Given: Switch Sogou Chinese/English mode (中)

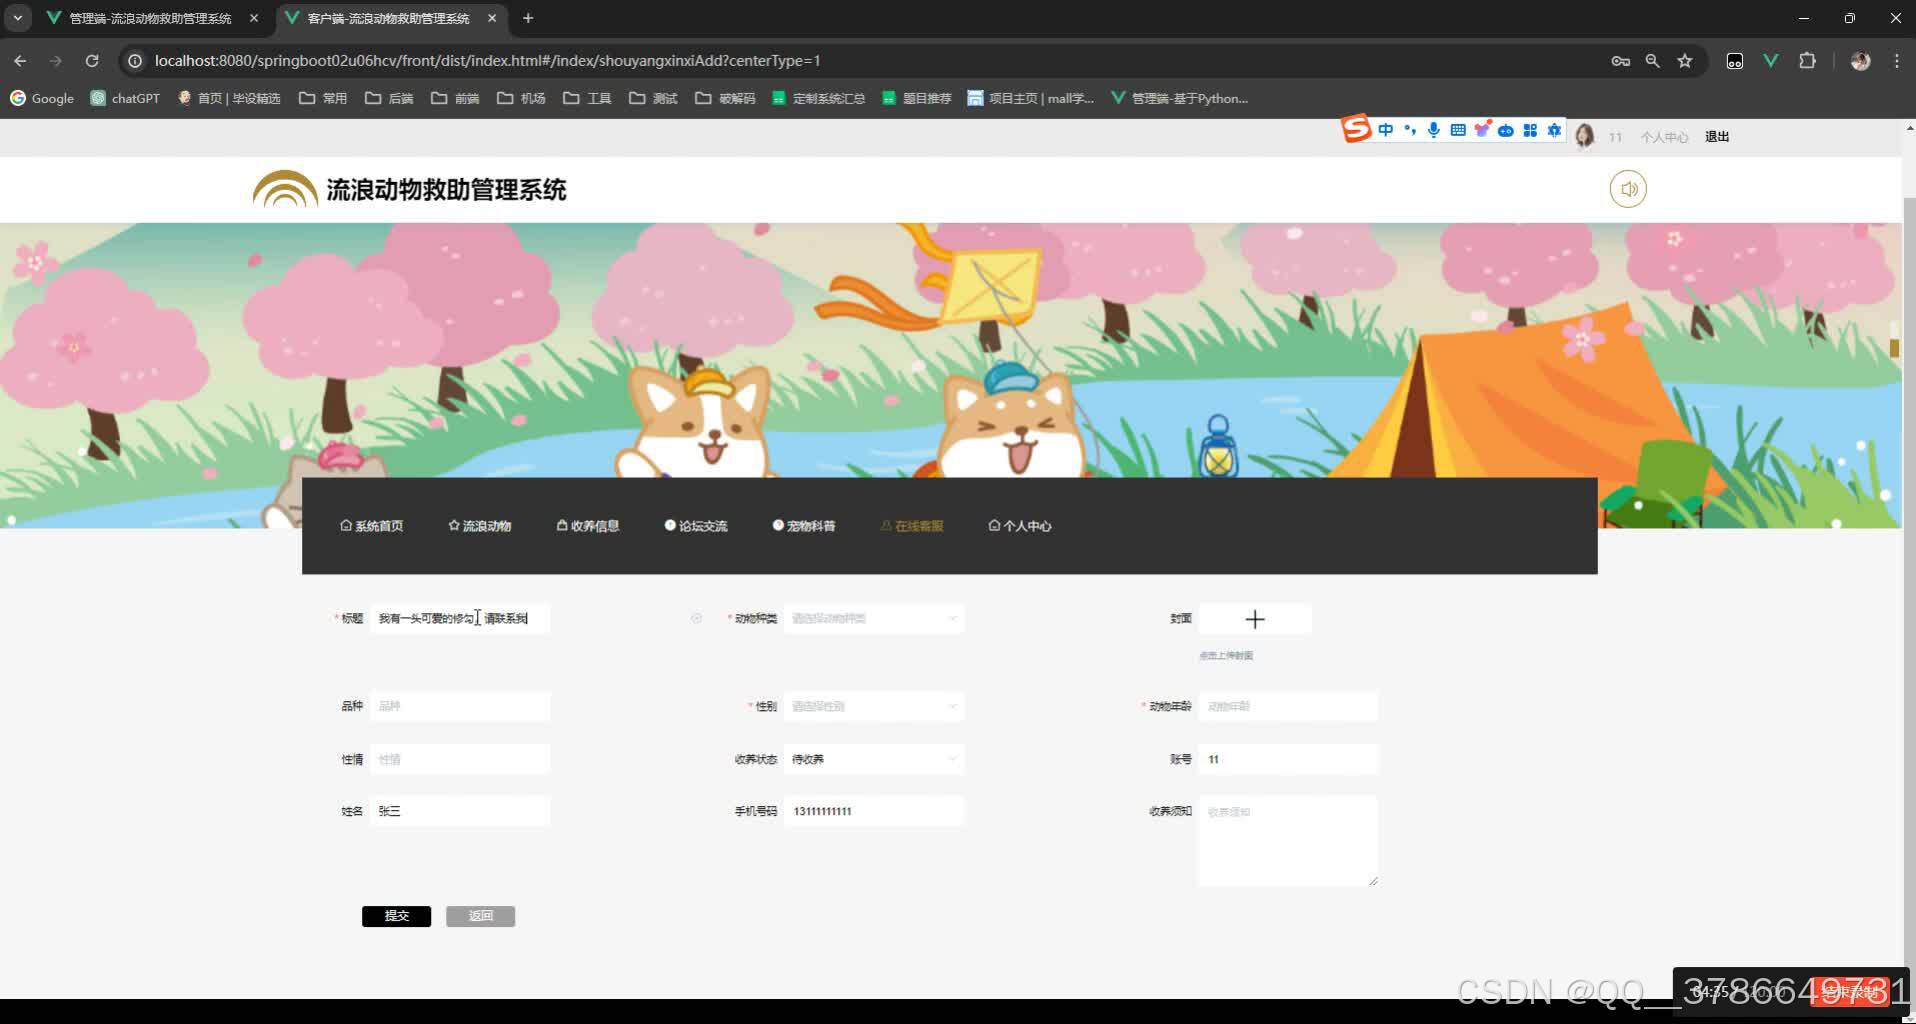Looking at the screenshot, I should click(1385, 130).
